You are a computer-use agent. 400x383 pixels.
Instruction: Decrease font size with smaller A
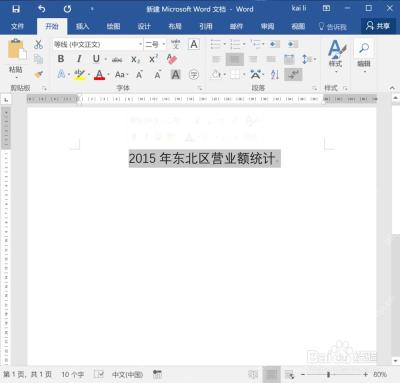(158, 74)
